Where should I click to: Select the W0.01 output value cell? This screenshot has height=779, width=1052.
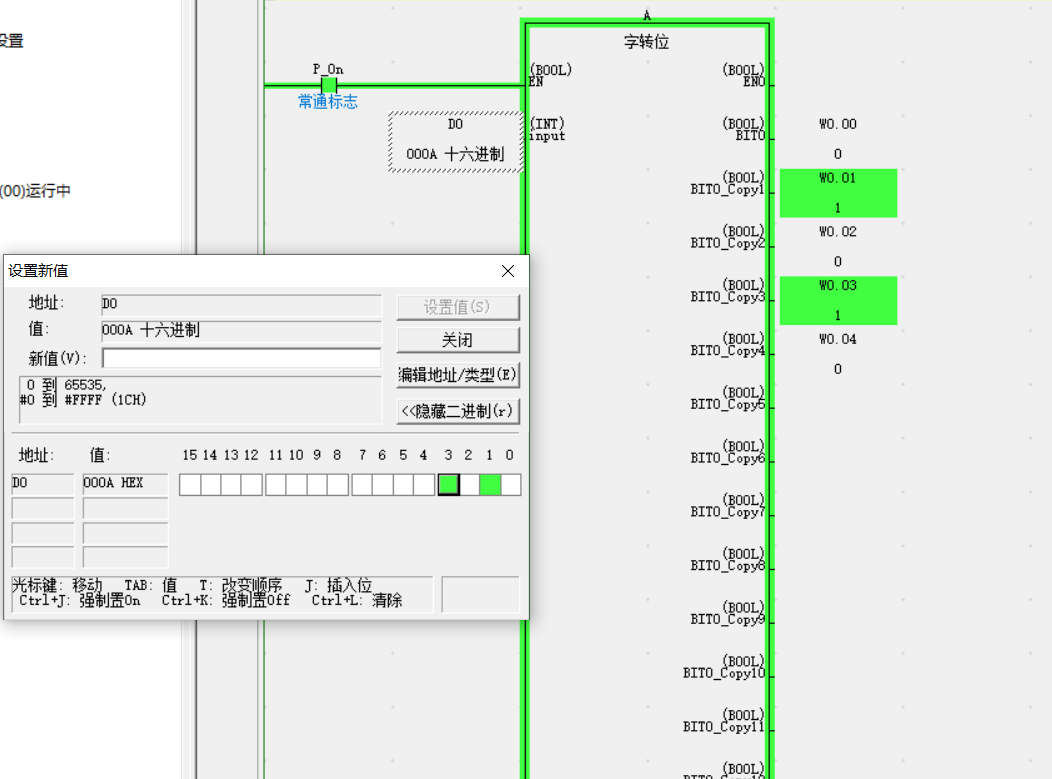(838, 193)
